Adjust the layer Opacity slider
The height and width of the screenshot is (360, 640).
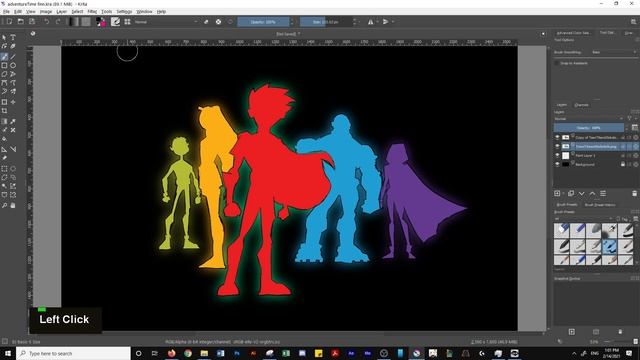(x=589, y=128)
